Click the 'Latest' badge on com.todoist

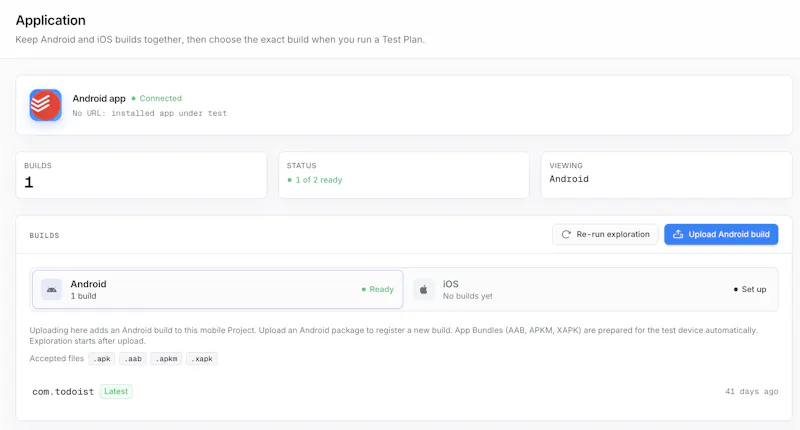[116, 391]
